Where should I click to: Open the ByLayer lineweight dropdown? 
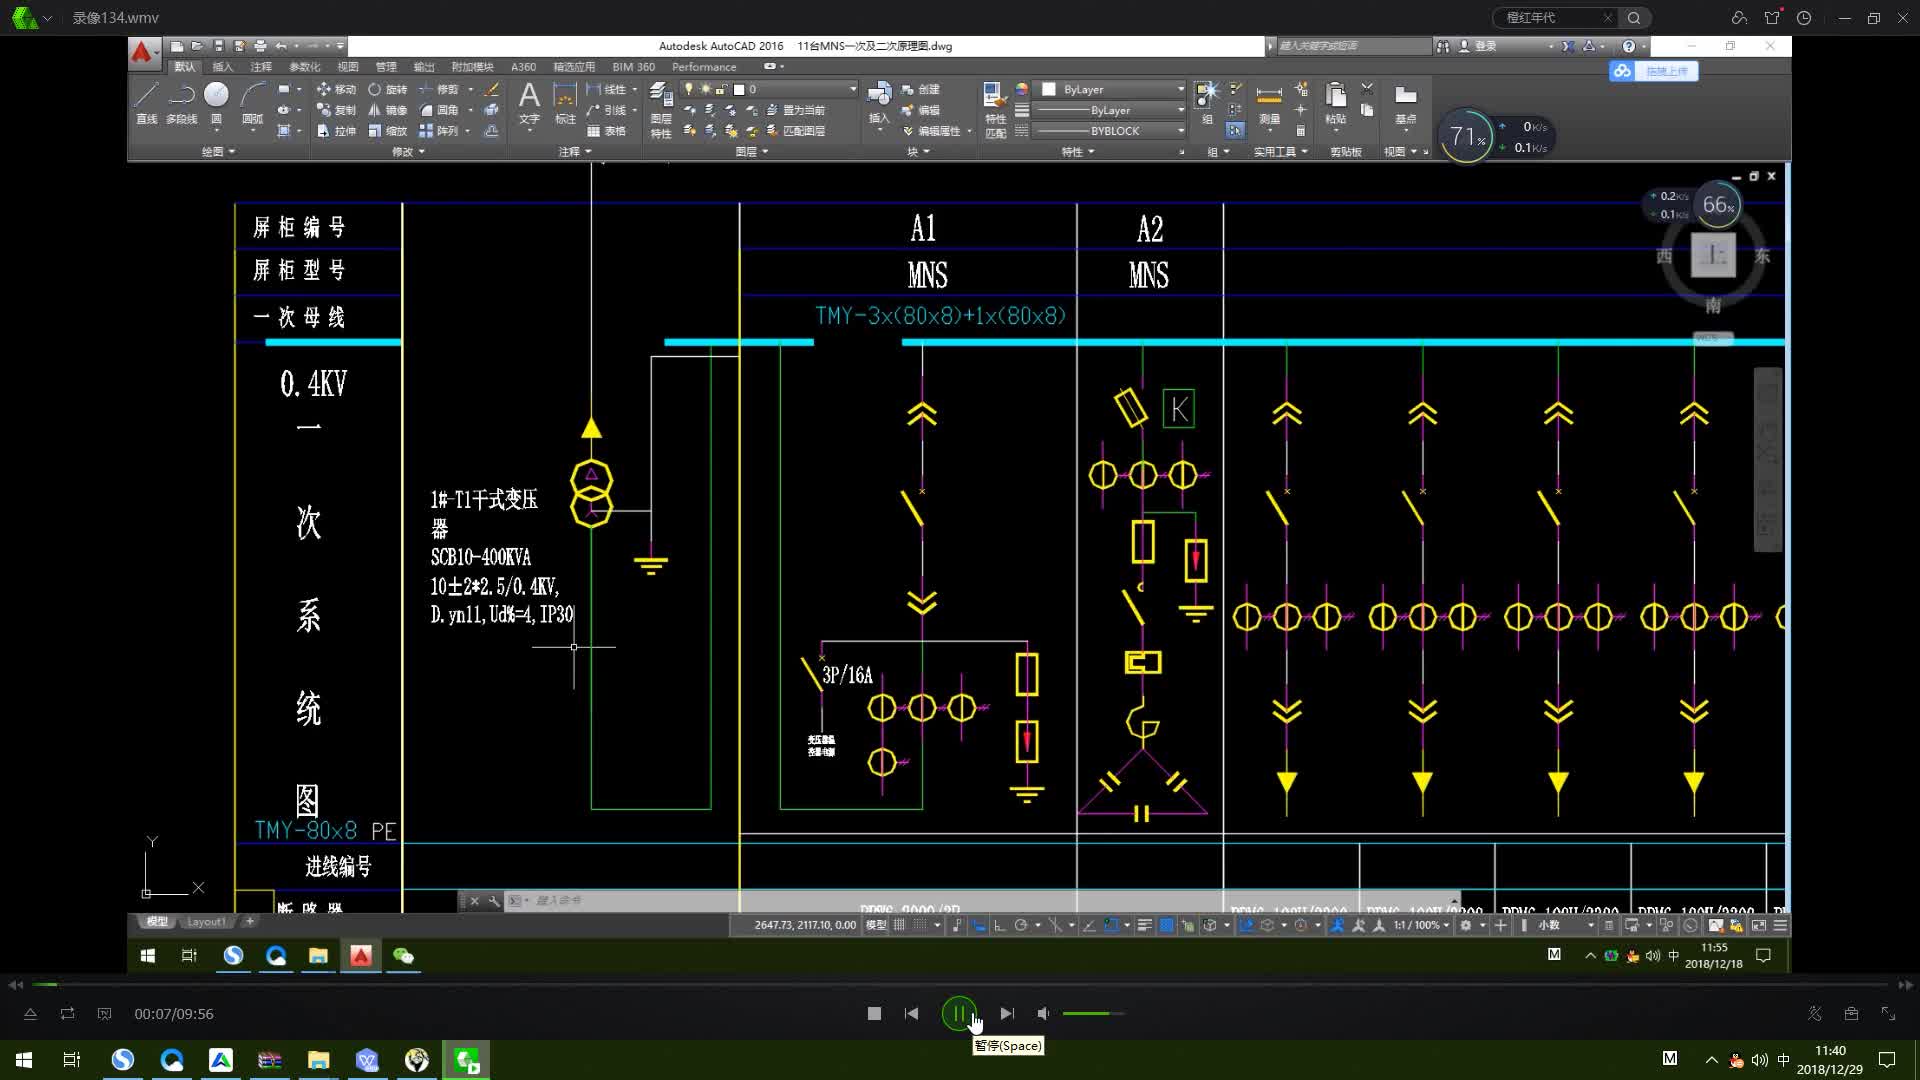click(1109, 110)
